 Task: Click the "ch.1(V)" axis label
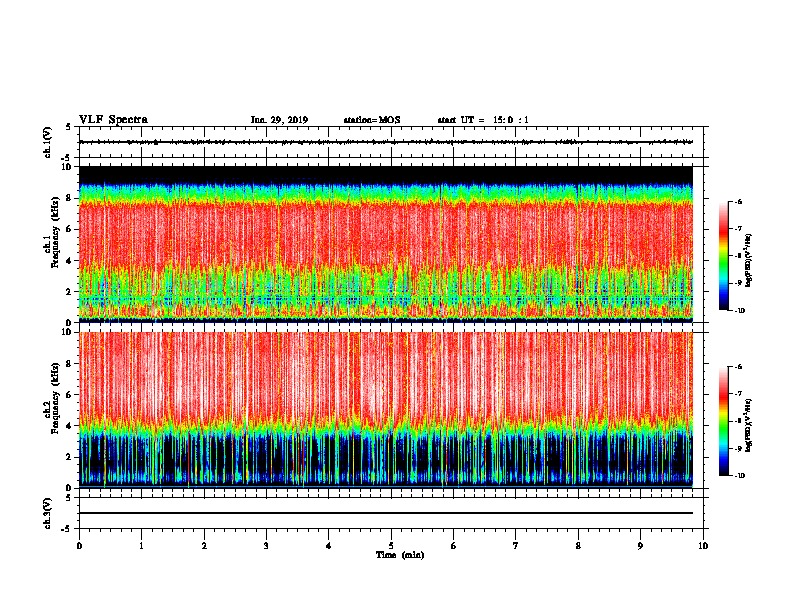(x=48, y=142)
